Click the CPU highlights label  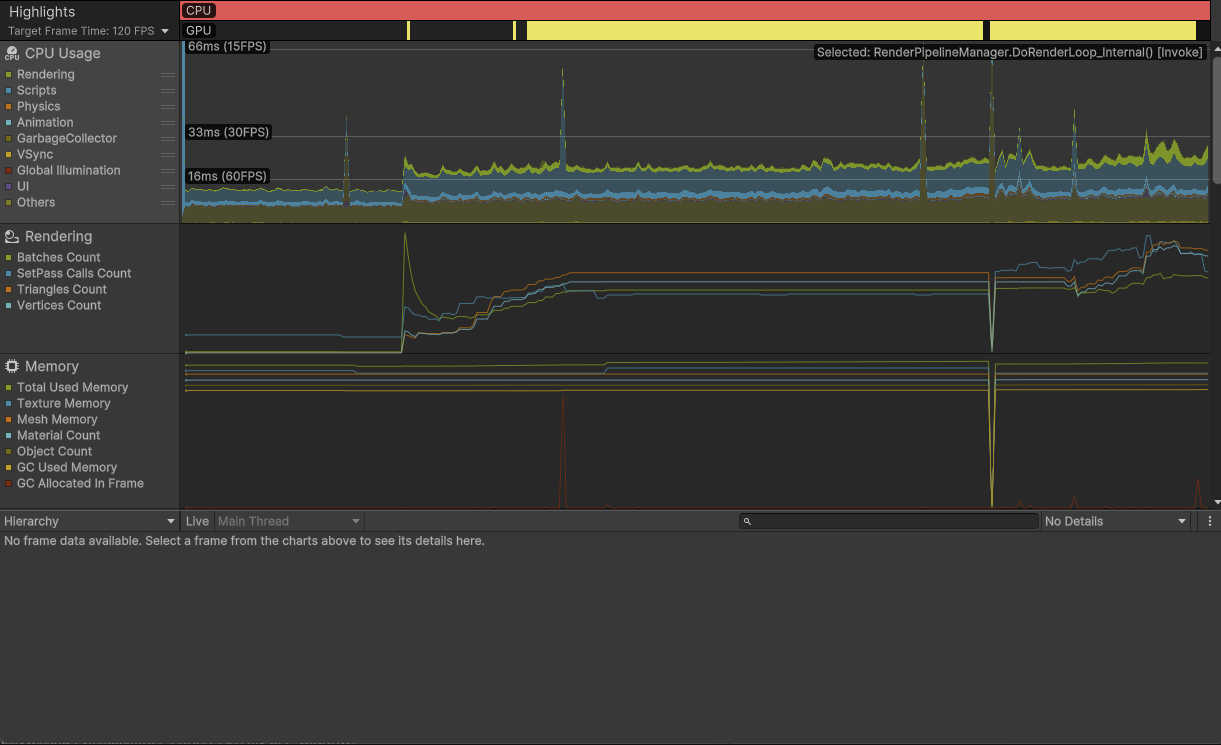(x=199, y=11)
